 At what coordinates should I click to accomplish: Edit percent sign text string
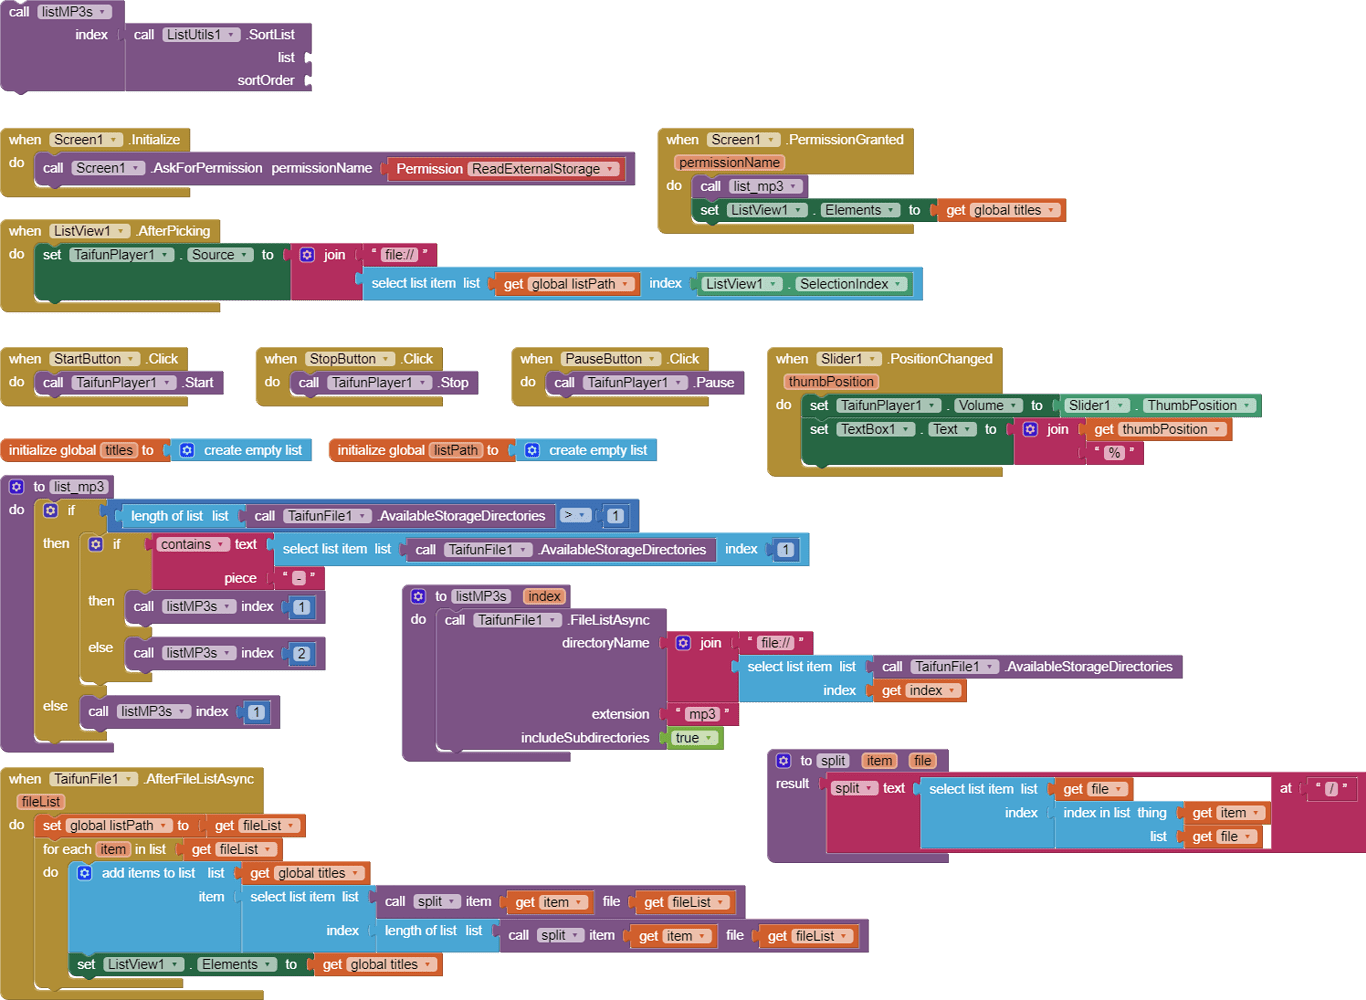tap(1114, 453)
